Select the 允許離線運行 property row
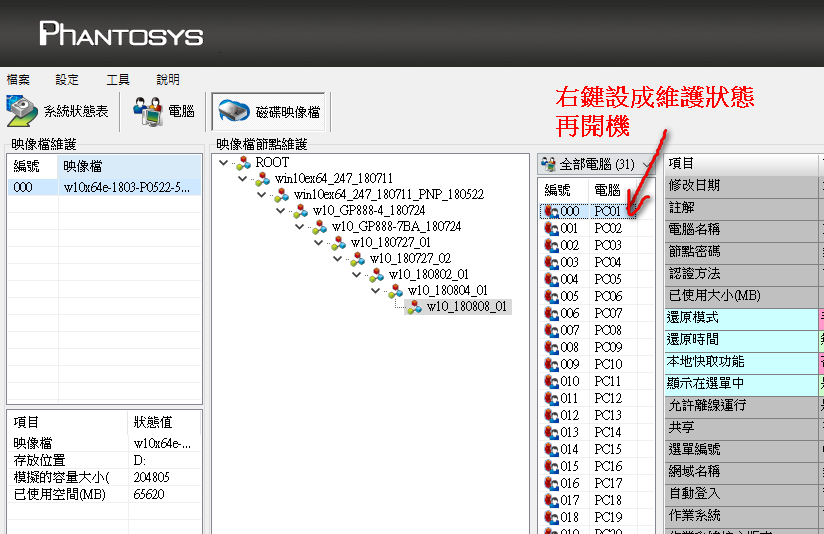The image size is (824, 534). point(741,405)
